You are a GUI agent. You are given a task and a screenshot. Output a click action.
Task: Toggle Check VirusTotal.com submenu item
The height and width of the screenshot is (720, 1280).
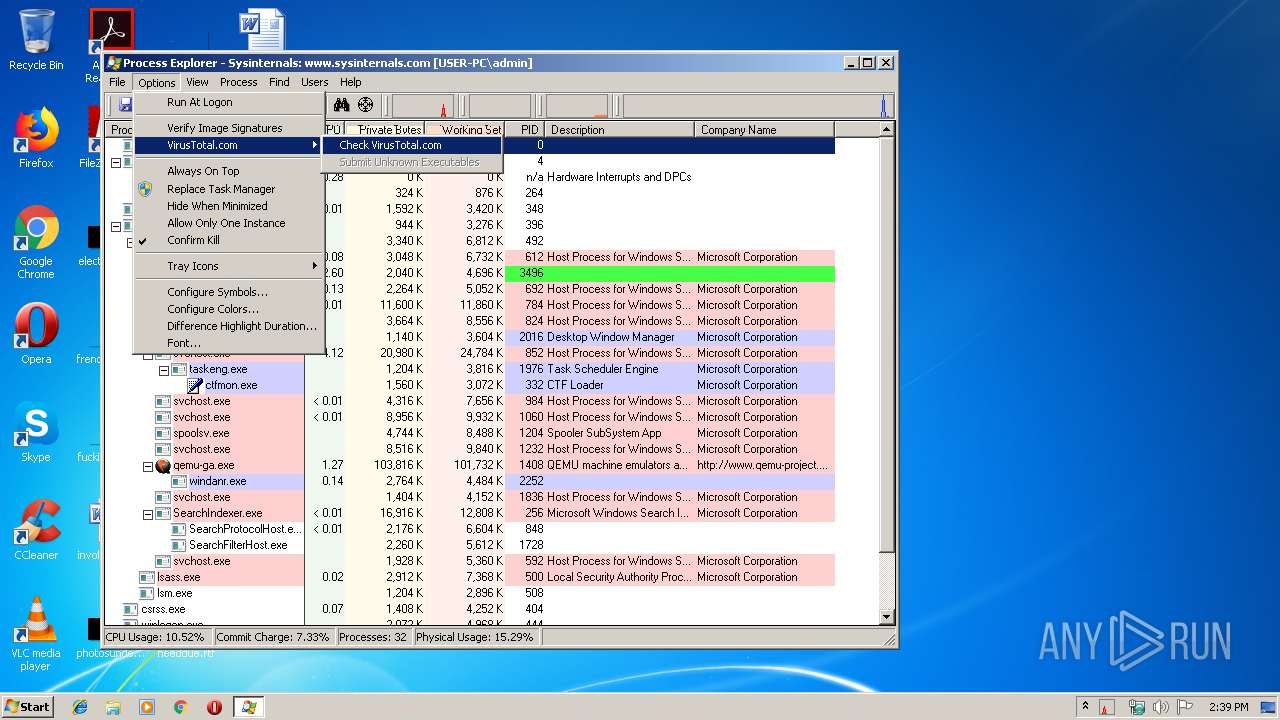(x=412, y=145)
